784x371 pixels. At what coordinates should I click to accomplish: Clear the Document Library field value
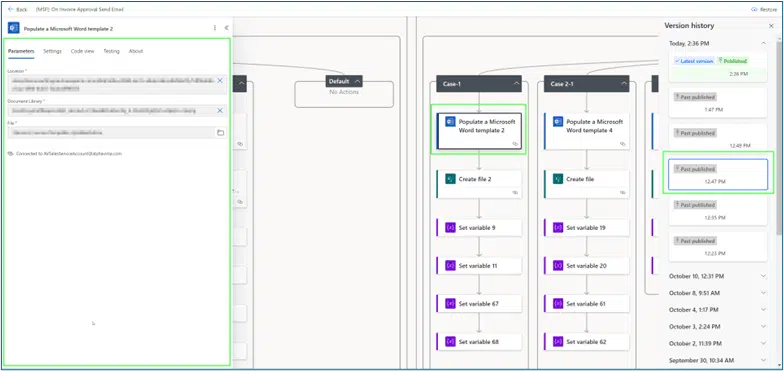point(220,110)
